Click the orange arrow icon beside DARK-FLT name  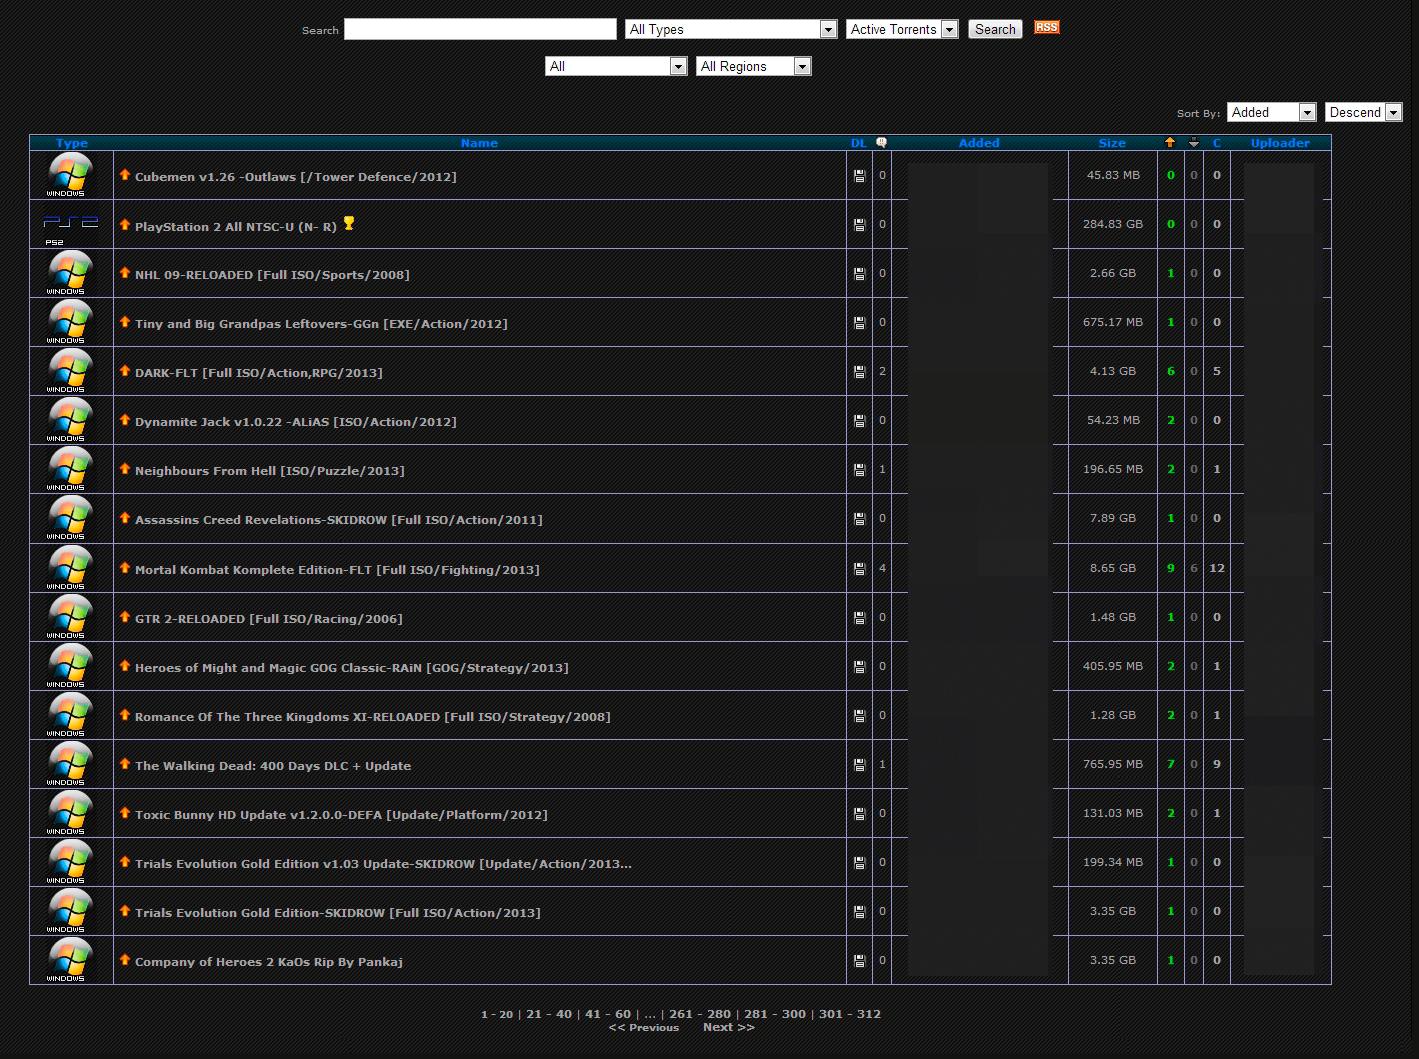(125, 370)
